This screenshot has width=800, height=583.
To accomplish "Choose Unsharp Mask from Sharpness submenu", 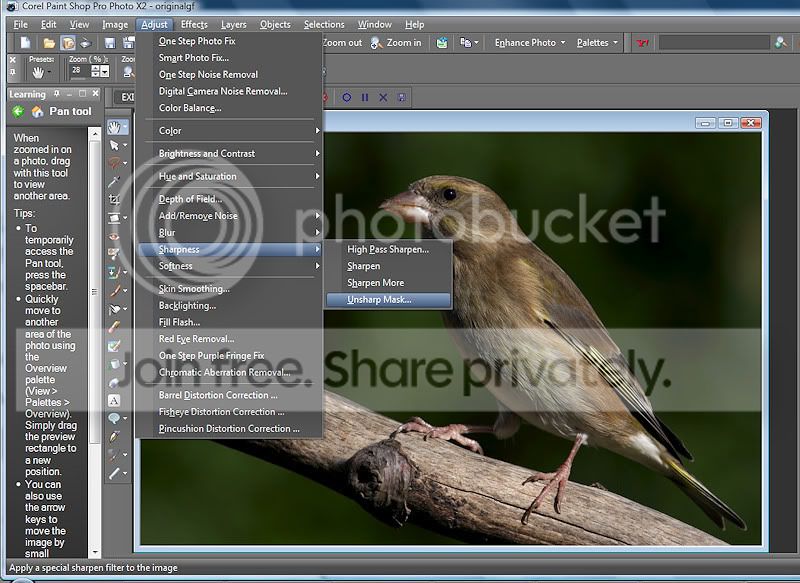I will pos(379,299).
